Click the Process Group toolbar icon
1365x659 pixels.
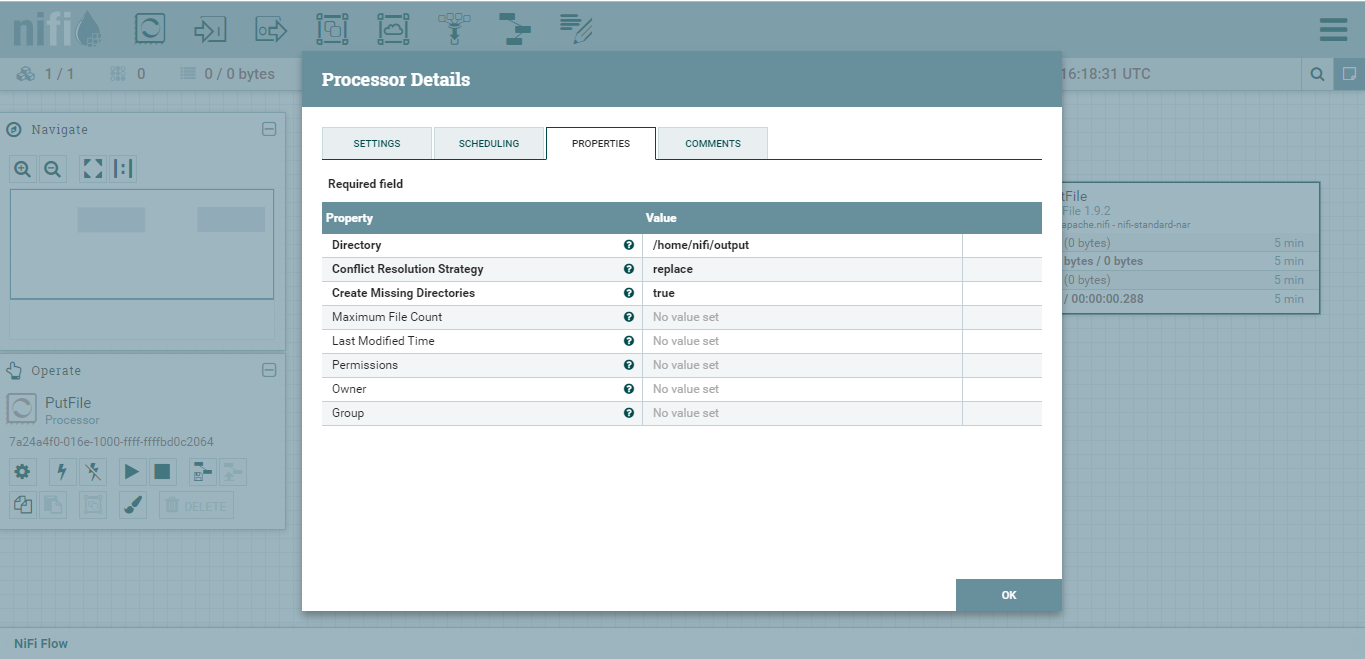pos(331,29)
